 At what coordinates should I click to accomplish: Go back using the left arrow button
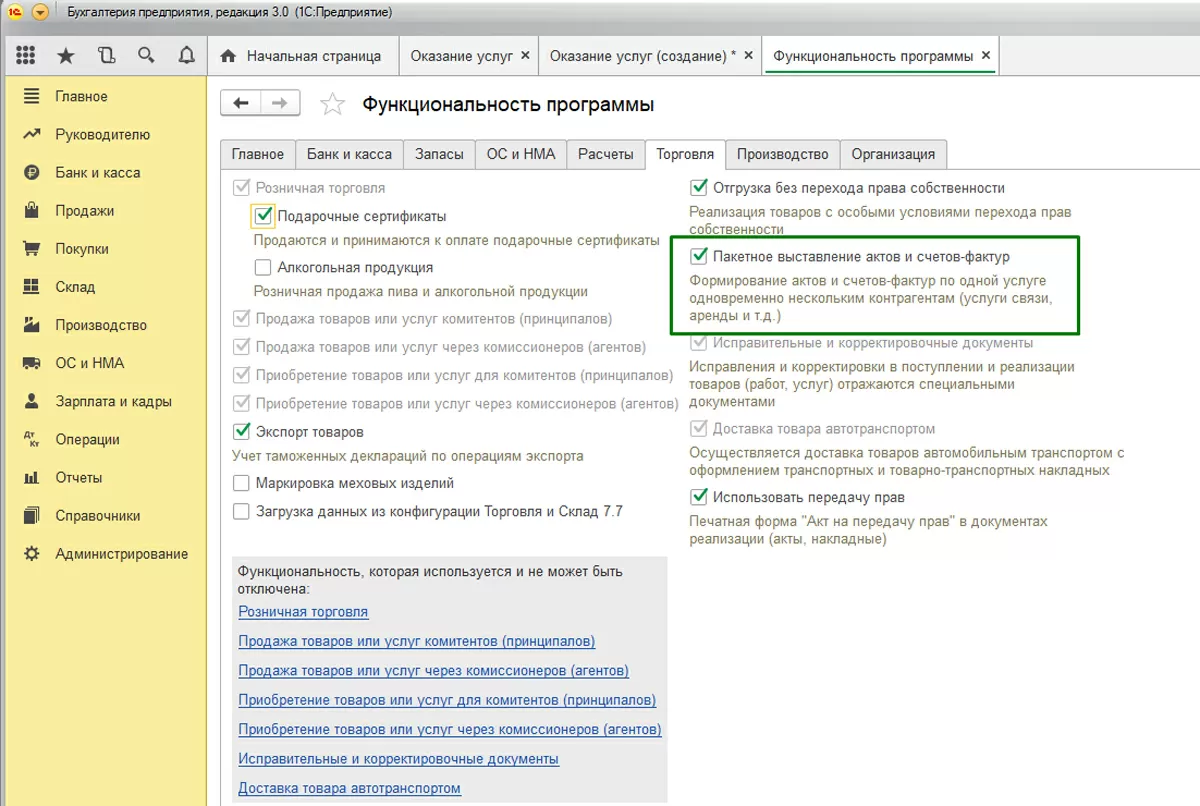(x=240, y=103)
